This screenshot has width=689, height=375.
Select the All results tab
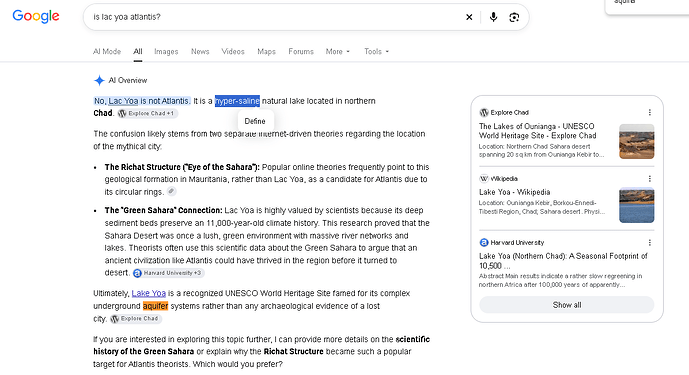[138, 51]
